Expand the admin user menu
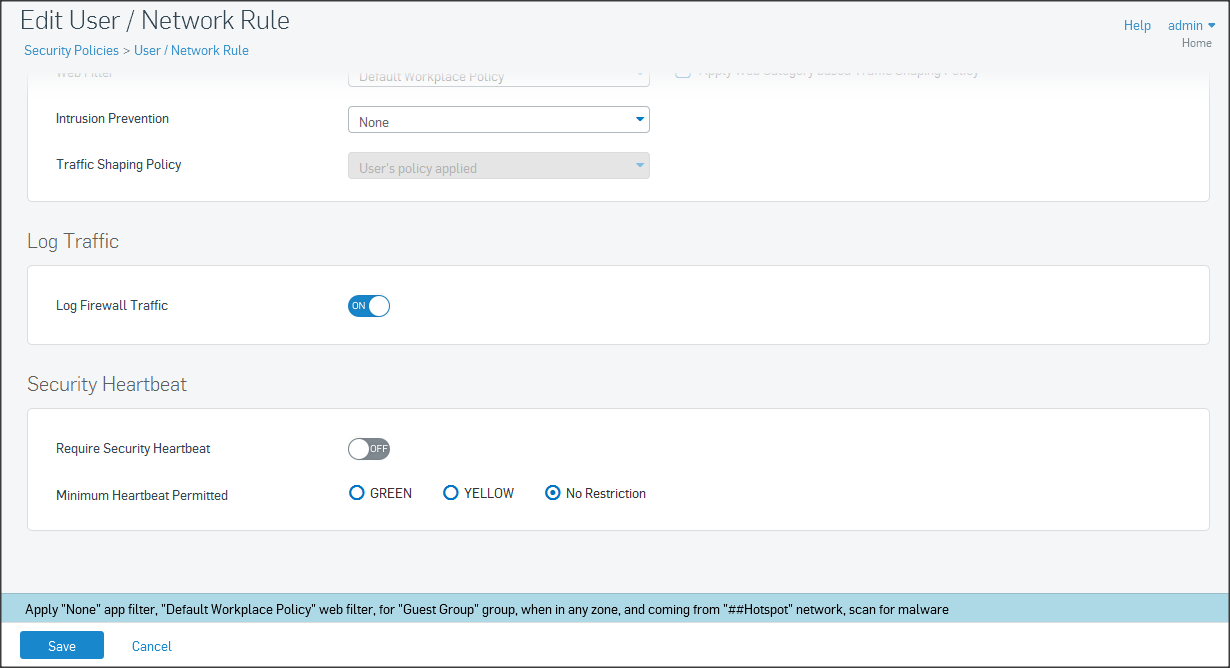The image size is (1230, 668). [1191, 25]
